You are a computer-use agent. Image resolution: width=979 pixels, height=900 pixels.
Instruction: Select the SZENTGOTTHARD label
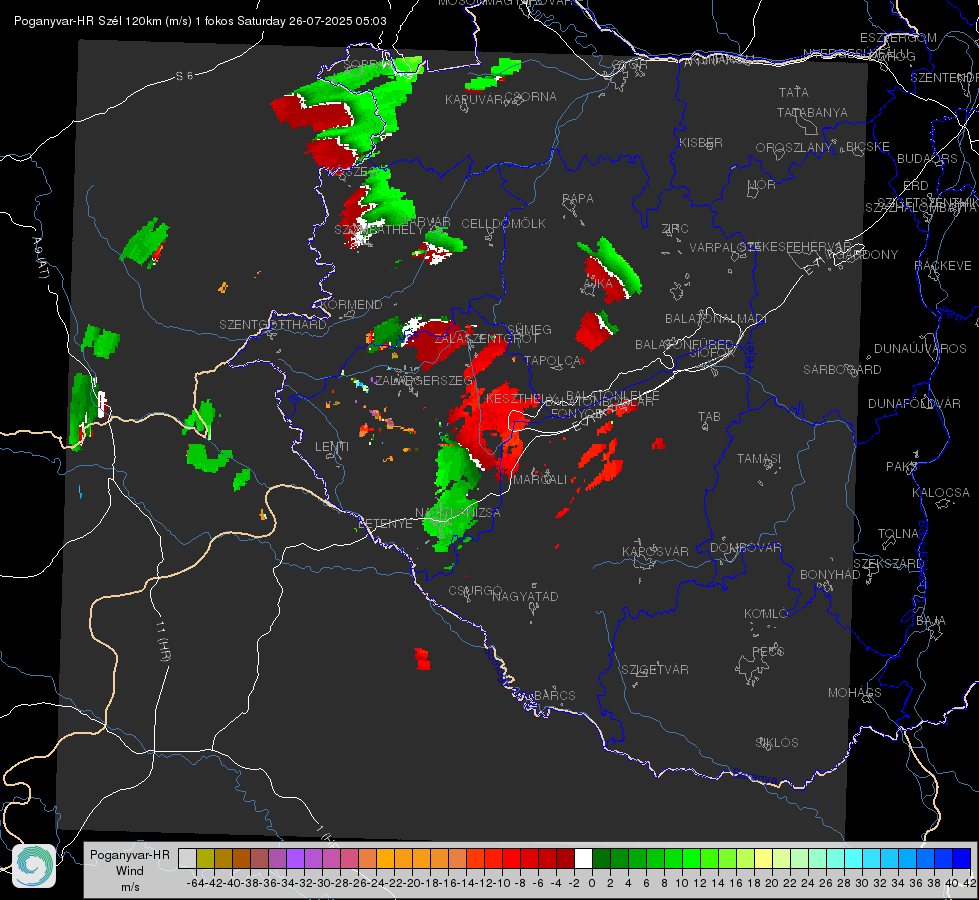273,324
